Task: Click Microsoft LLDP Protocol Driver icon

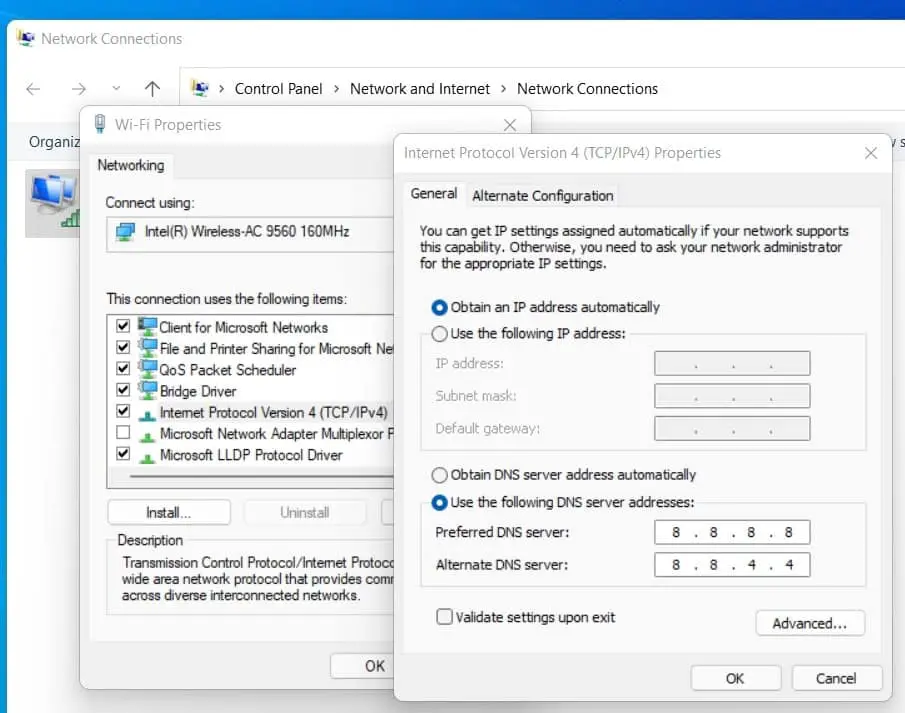Action: [x=148, y=455]
